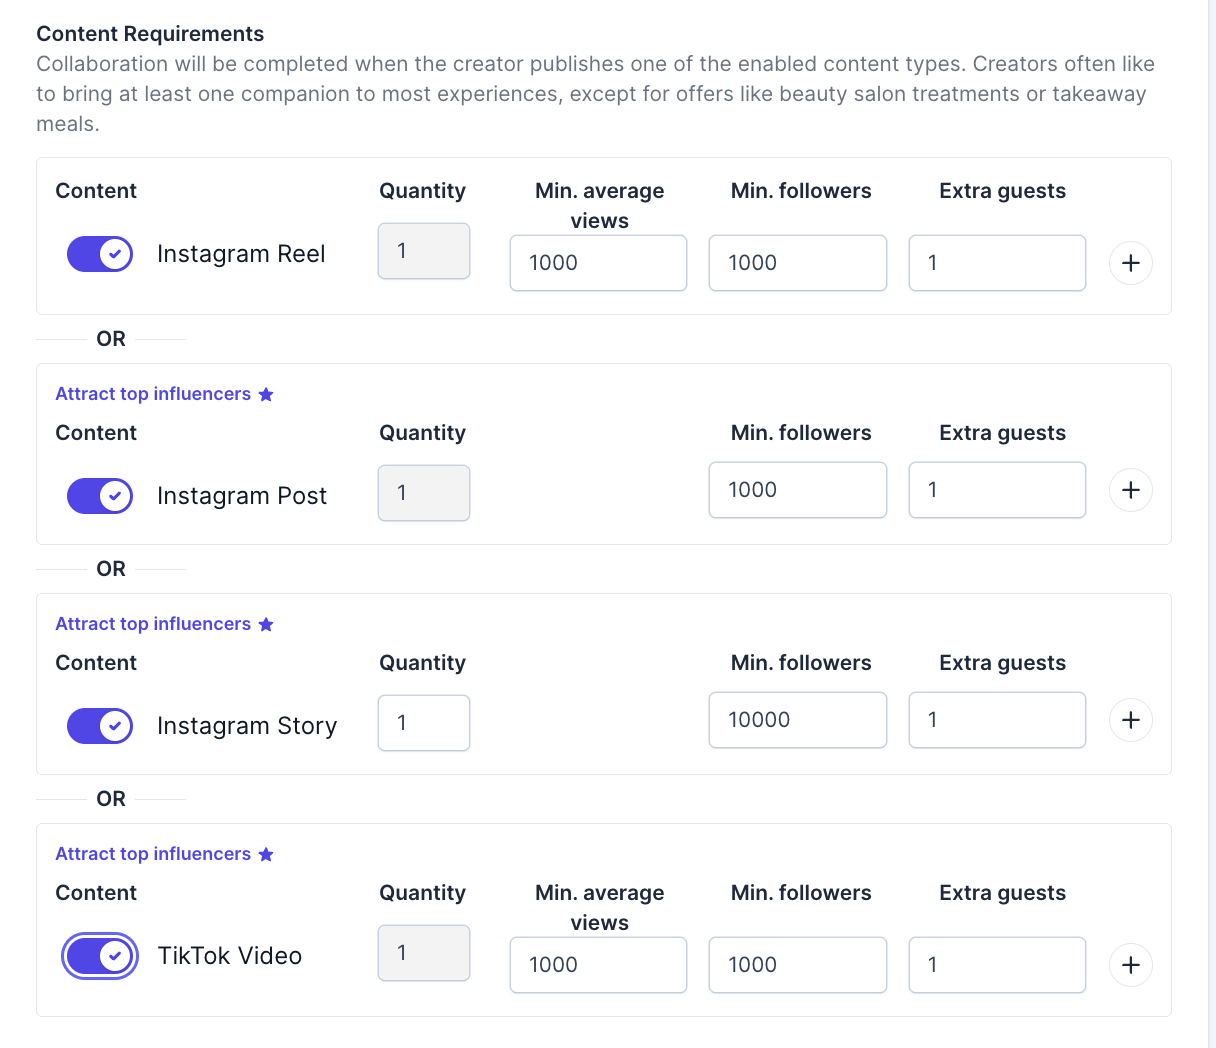Click TikTok Video extra guests field
The image size is (1216, 1048).
point(996,965)
